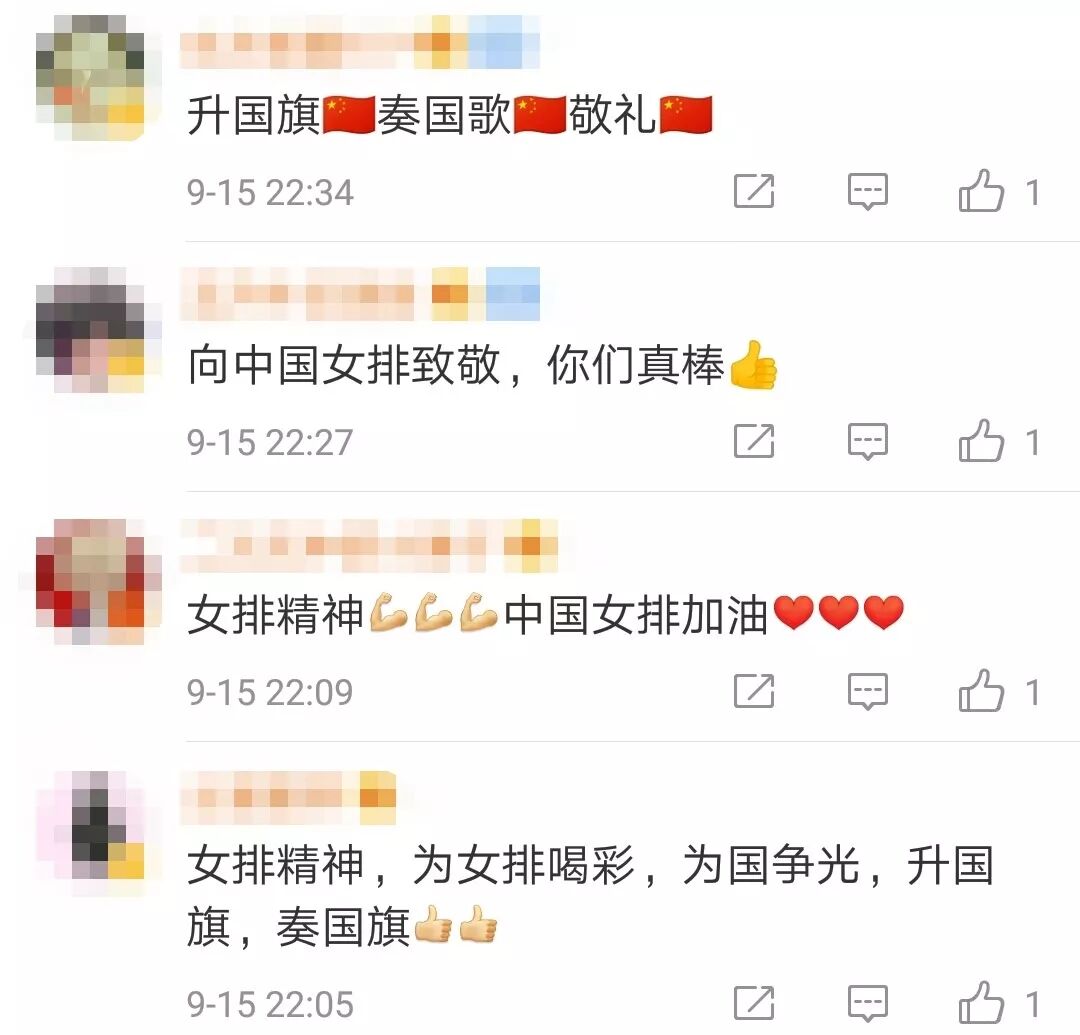The width and height of the screenshot is (1080, 1035).
Task: Open username of the first commenter
Action: 360,43
